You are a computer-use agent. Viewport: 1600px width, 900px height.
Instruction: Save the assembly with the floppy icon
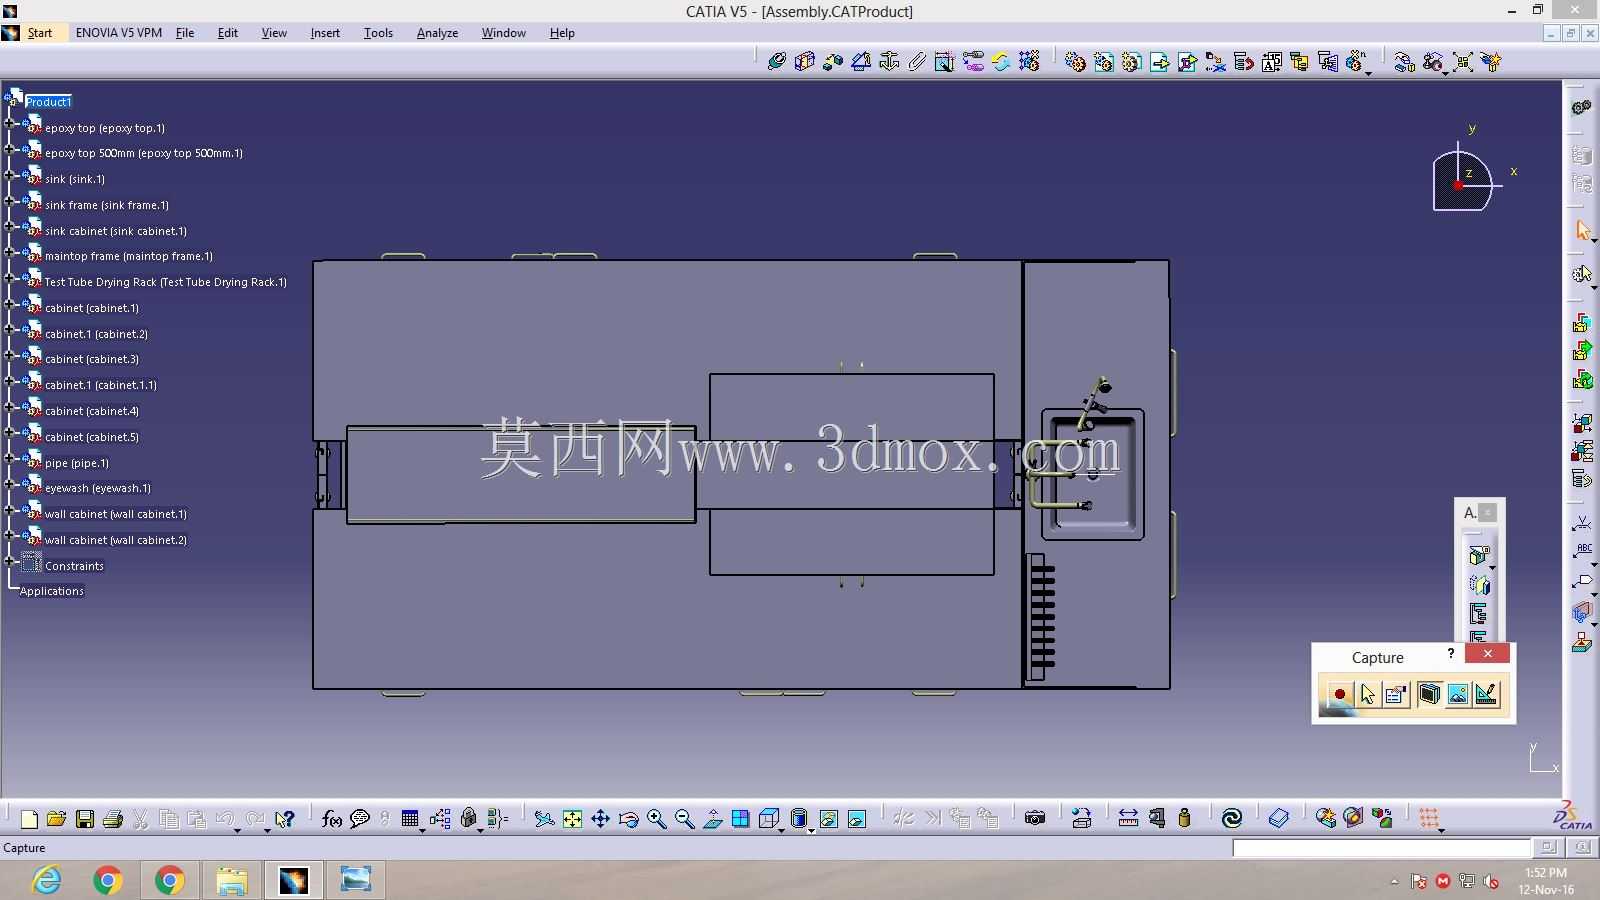[85, 819]
